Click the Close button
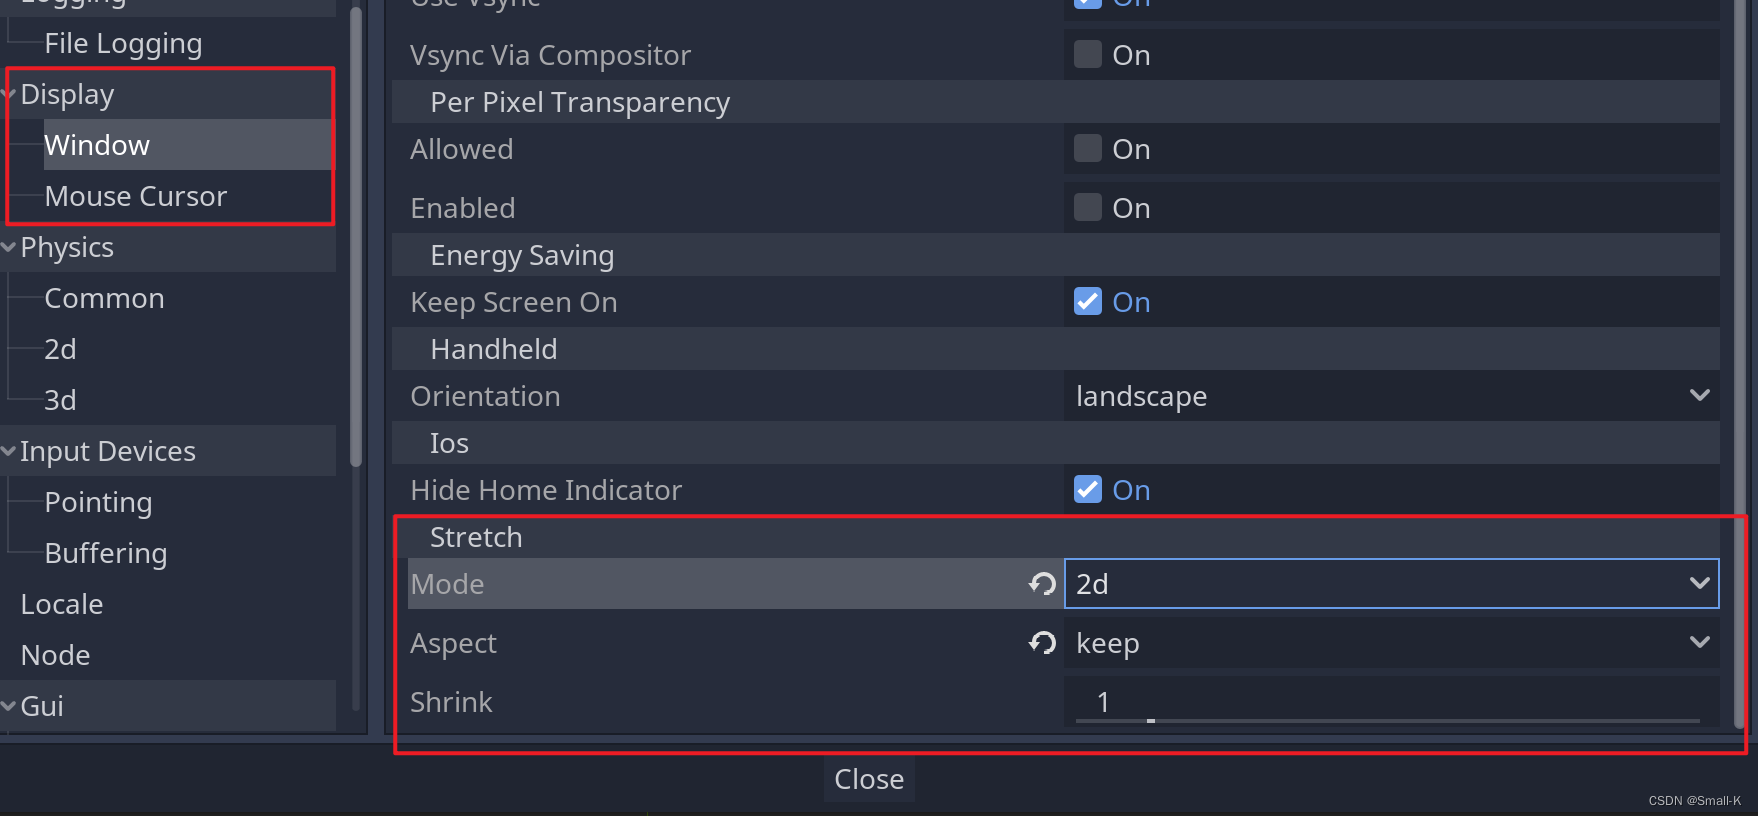This screenshot has width=1758, height=816. tap(869, 779)
